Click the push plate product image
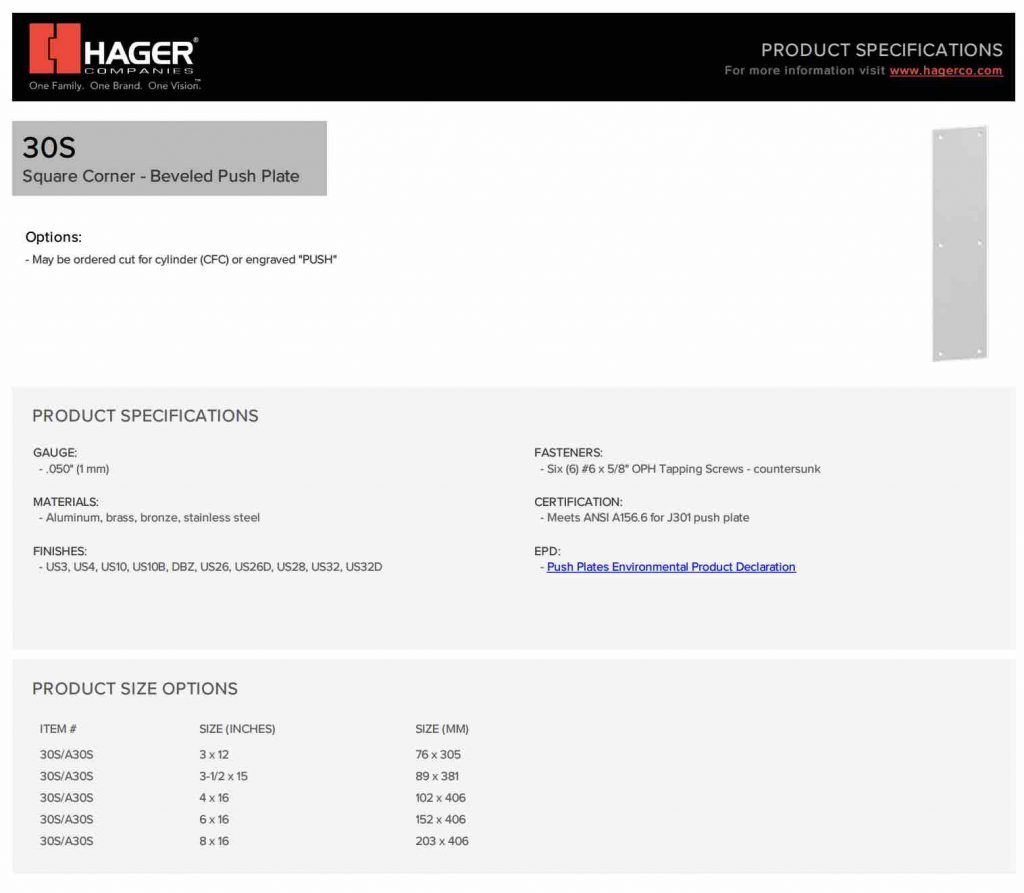 [x=959, y=243]
